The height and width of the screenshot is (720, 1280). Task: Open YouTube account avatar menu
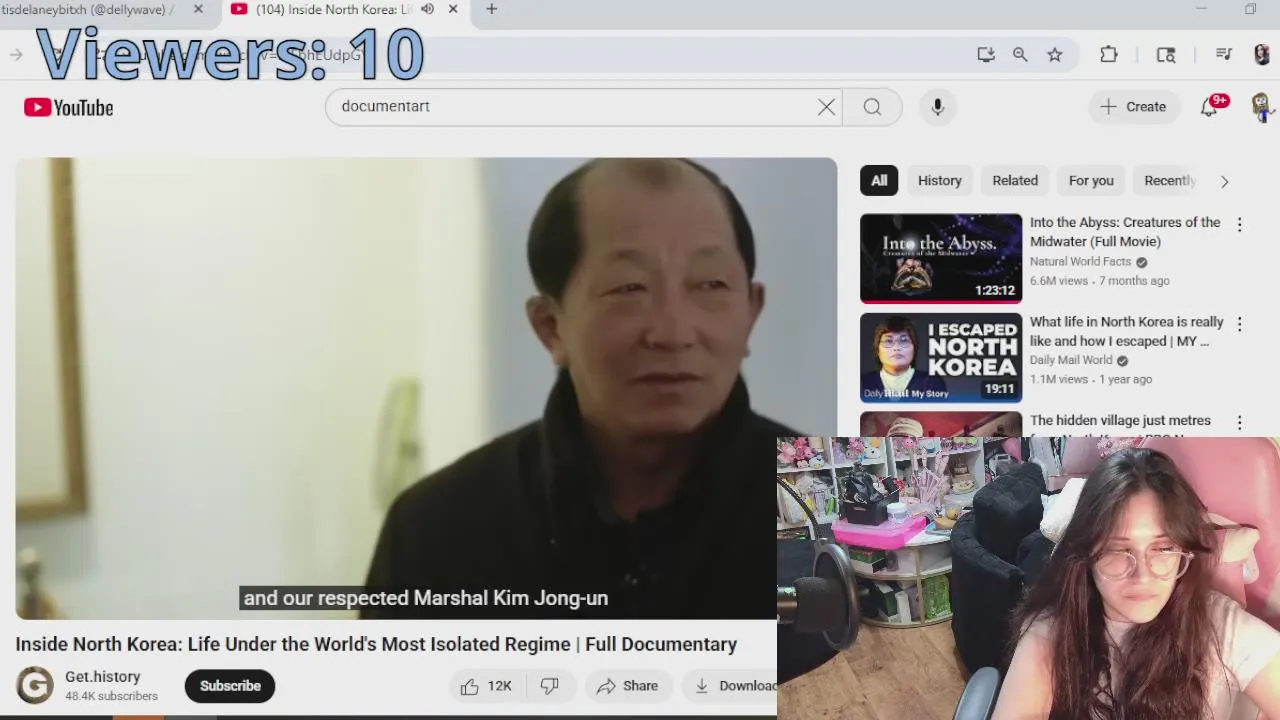click(1261, 107)
